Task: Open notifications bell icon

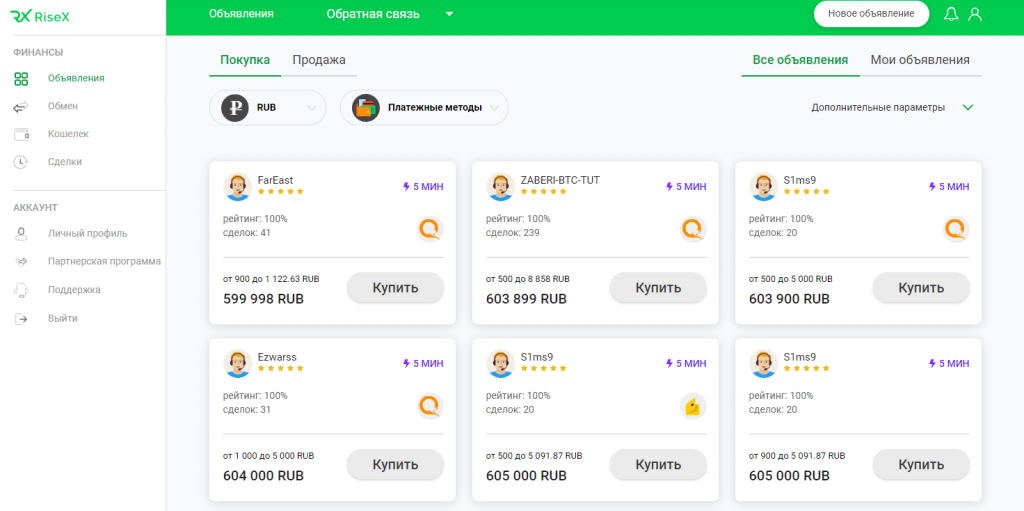Action: 951,14
